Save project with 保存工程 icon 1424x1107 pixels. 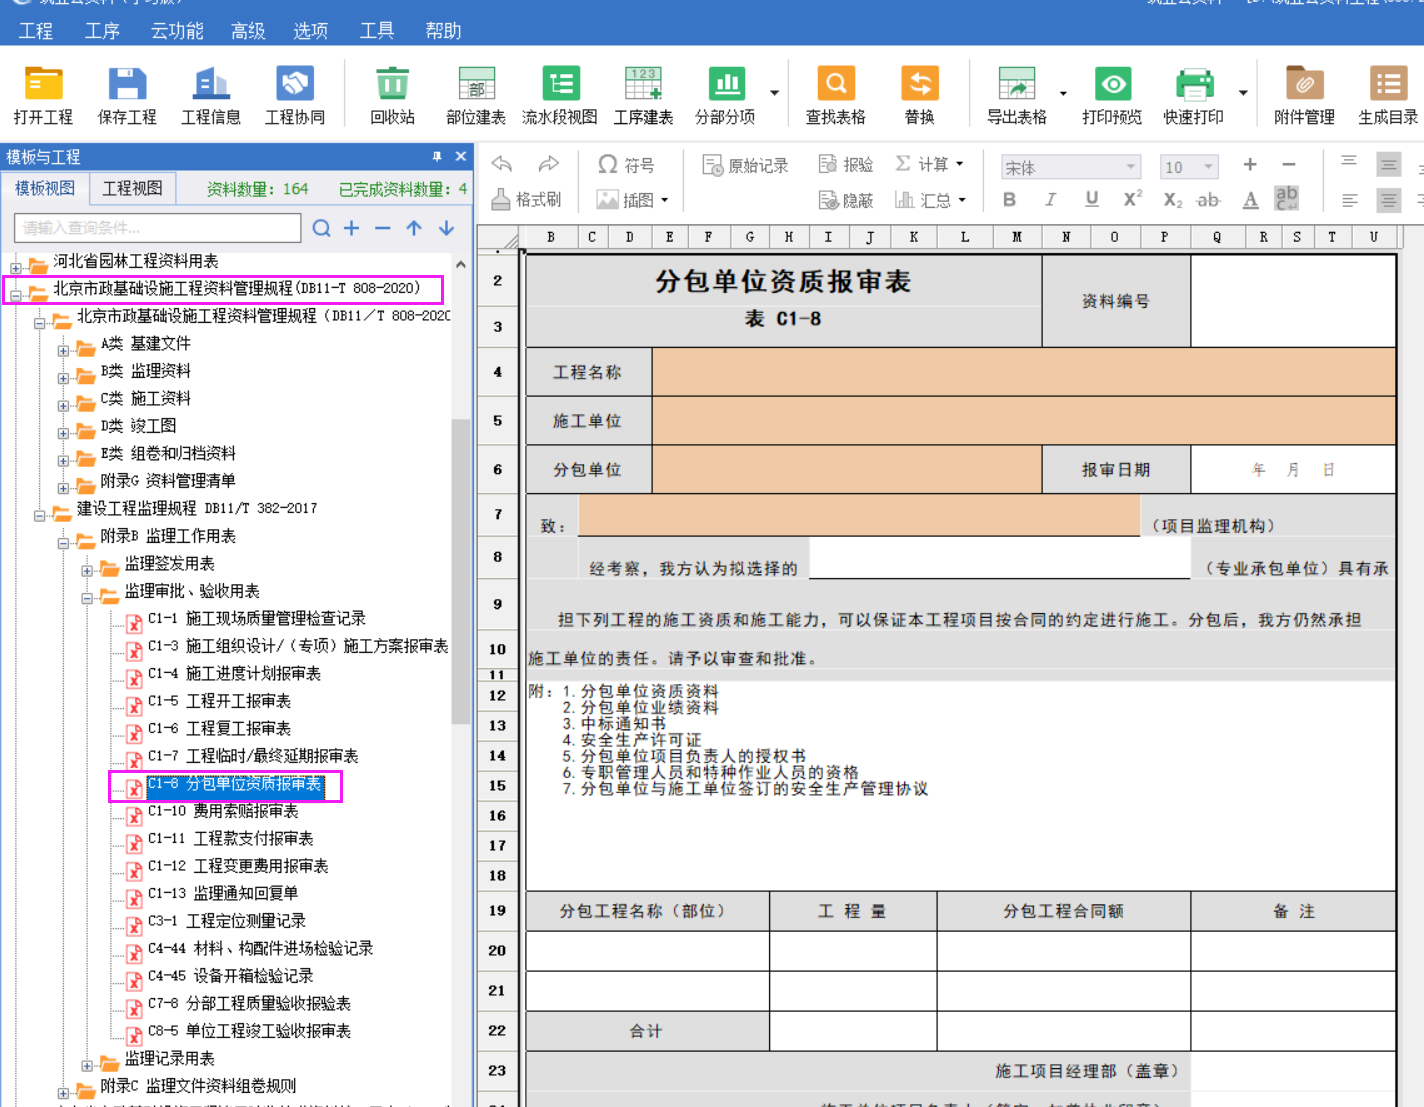pos(127,96)
